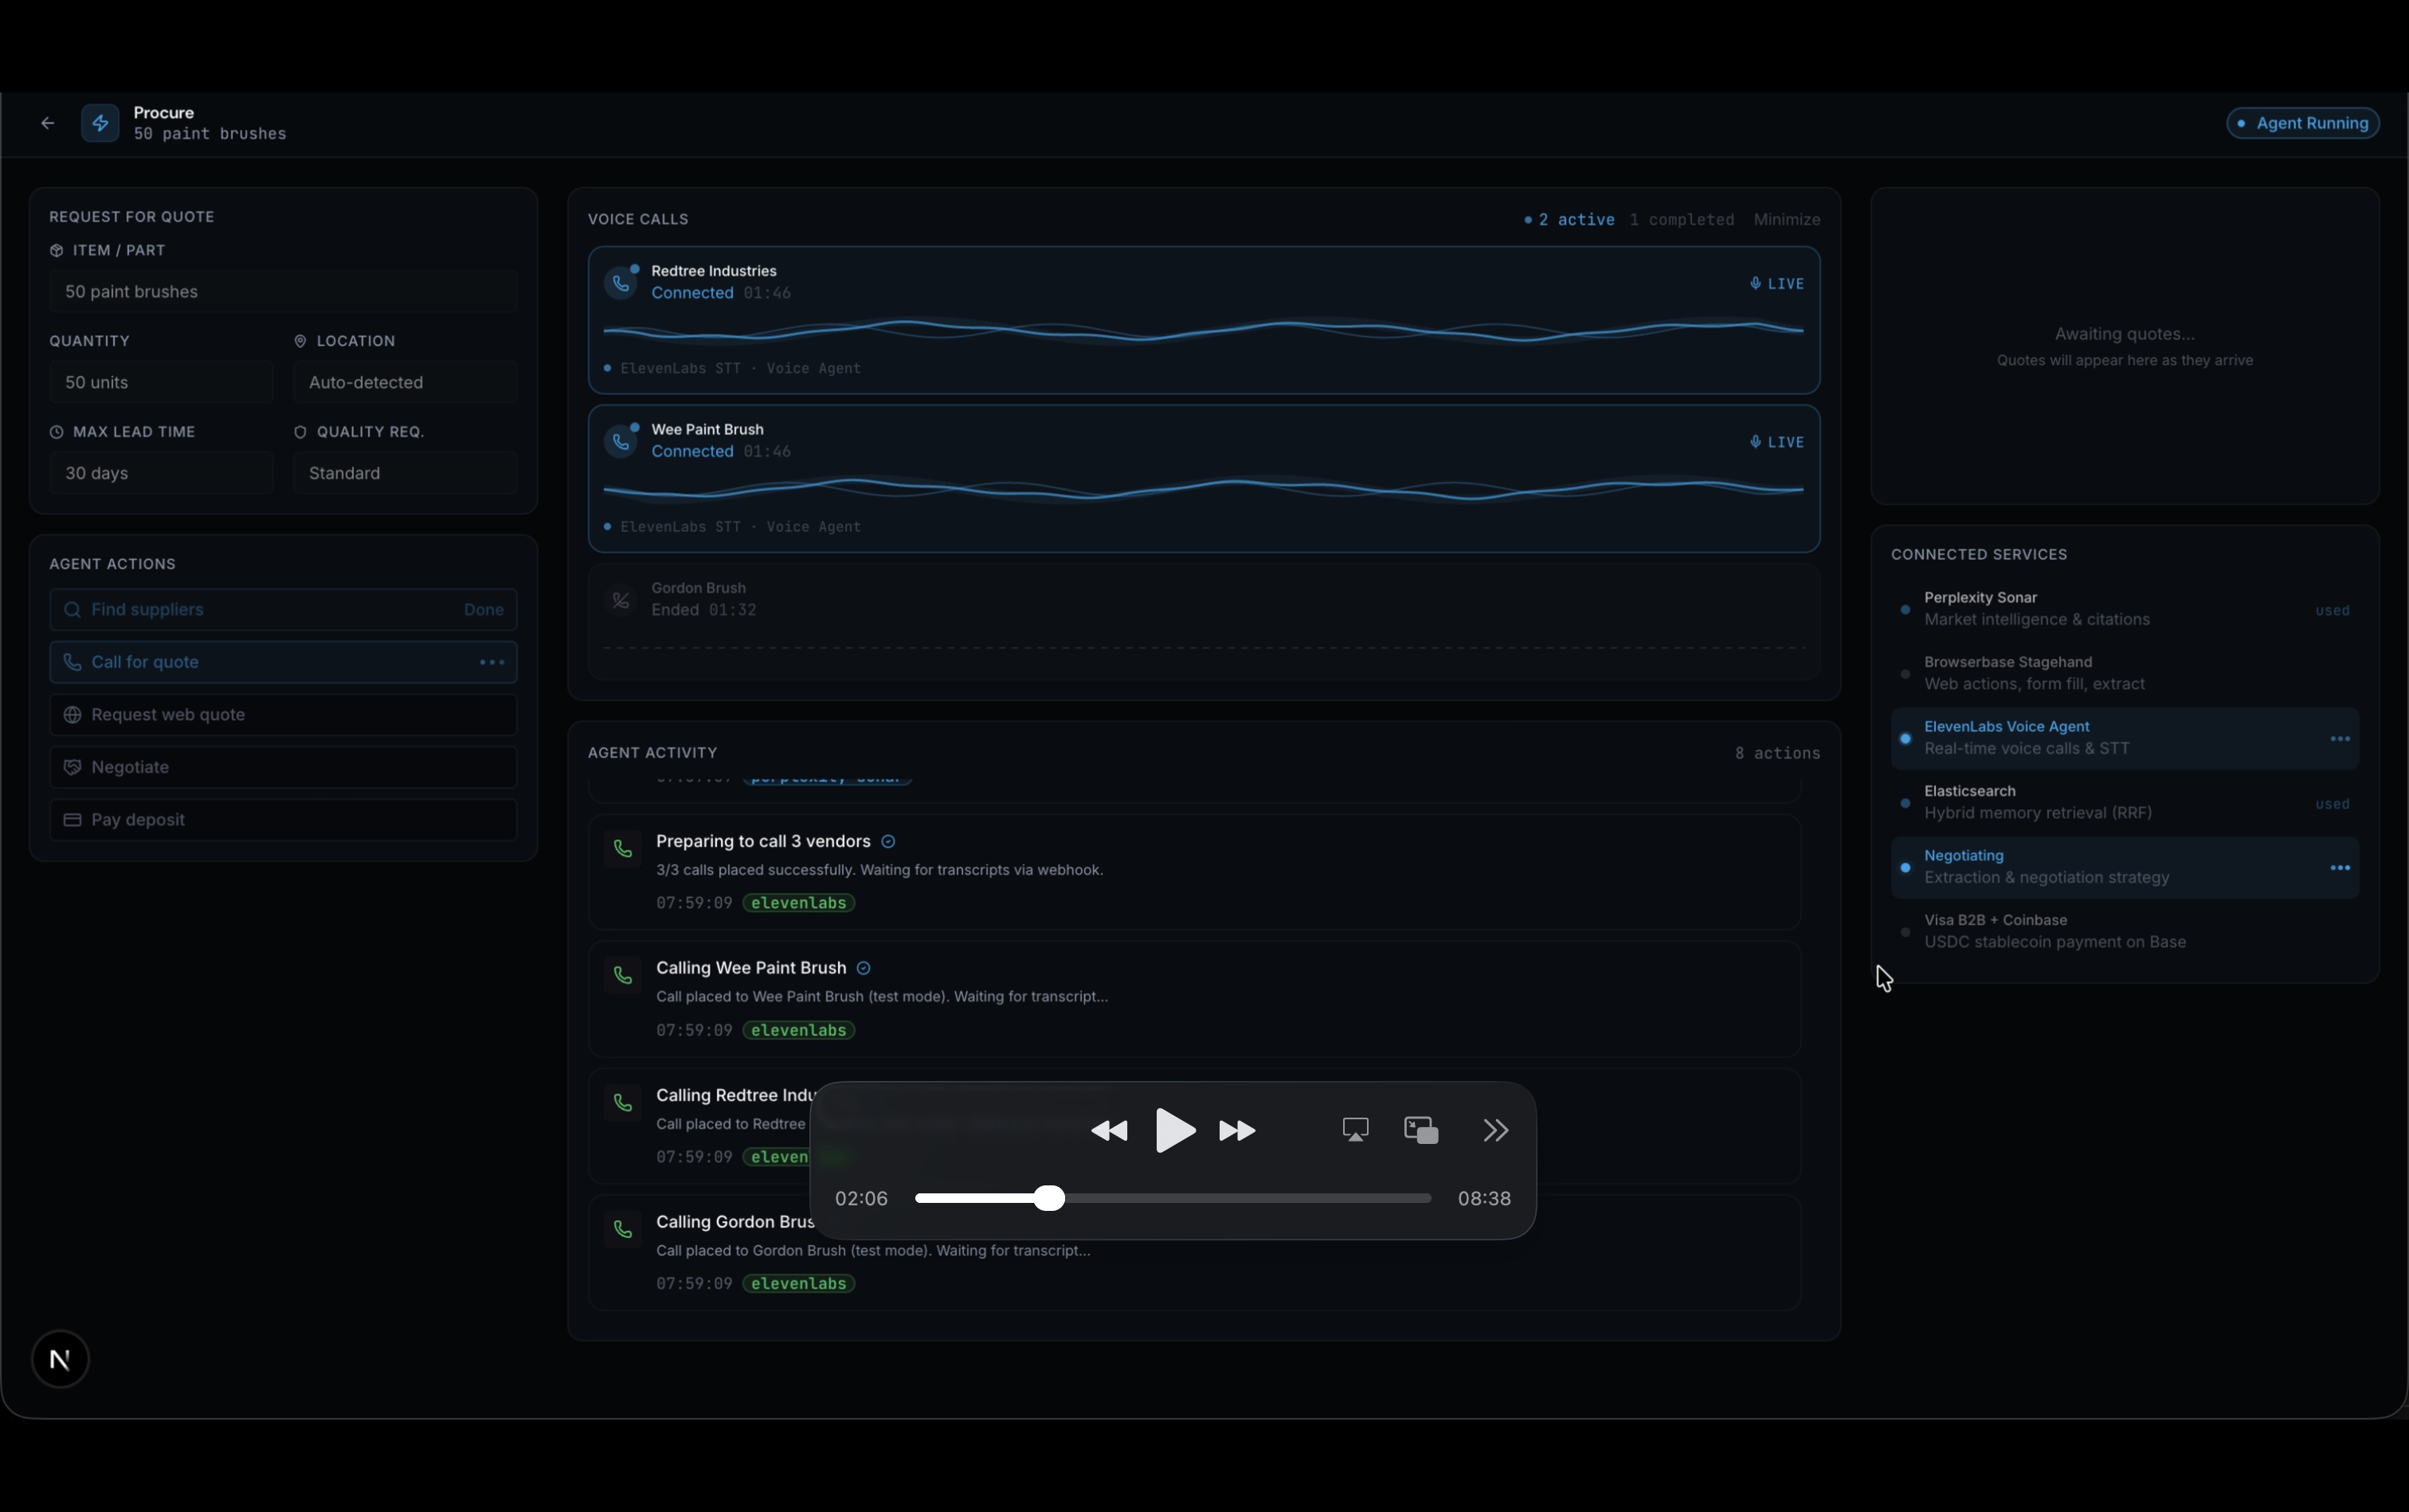
Task: Click the rewind playback button
Action: [1109, 1131]
